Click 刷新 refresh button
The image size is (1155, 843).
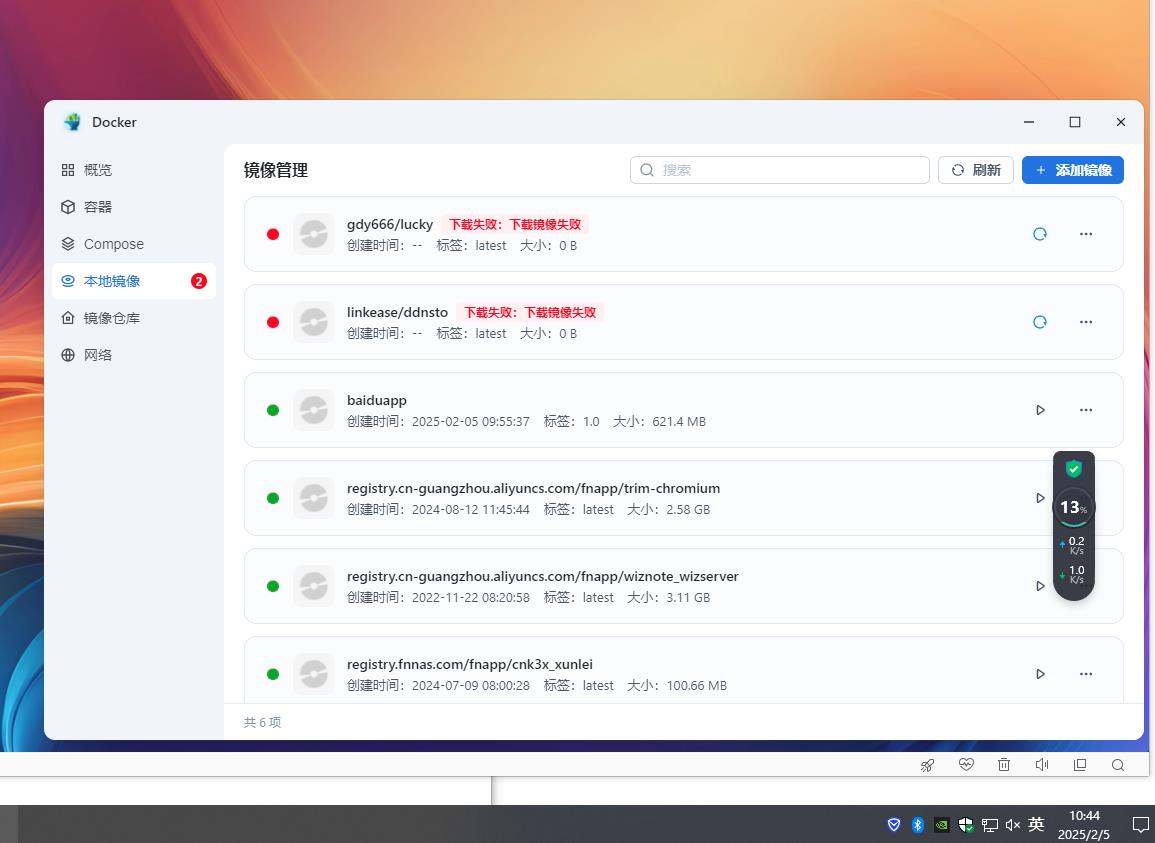click(x=975, y=170)
